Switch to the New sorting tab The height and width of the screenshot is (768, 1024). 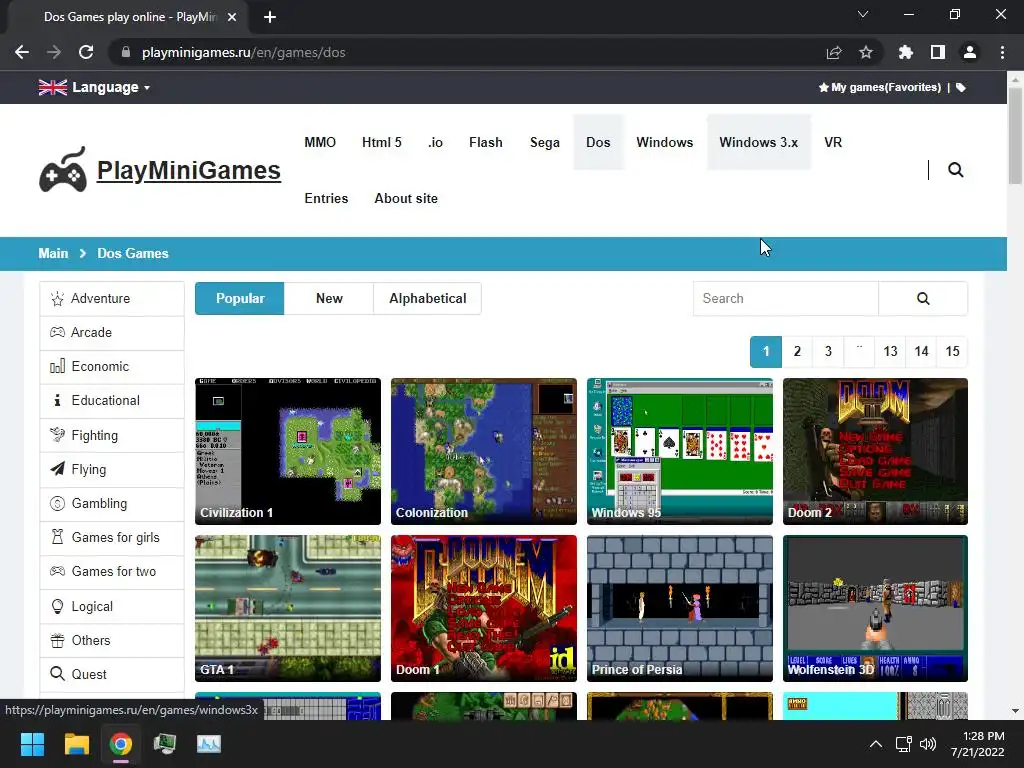pyautogui.click(x=329, y=298)
